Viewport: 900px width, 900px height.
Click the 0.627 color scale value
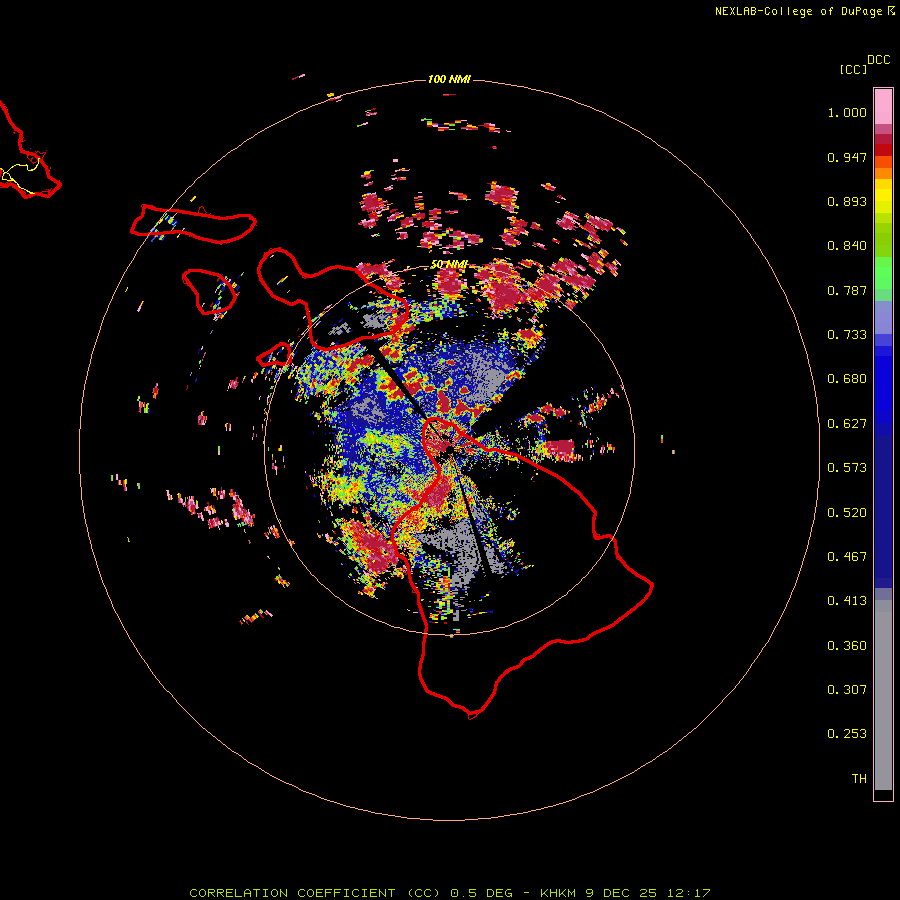point(847,424)
